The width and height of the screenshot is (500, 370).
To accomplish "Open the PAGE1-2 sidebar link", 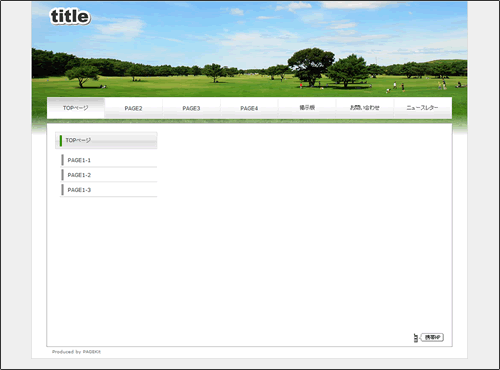I will tap(109, 175).
